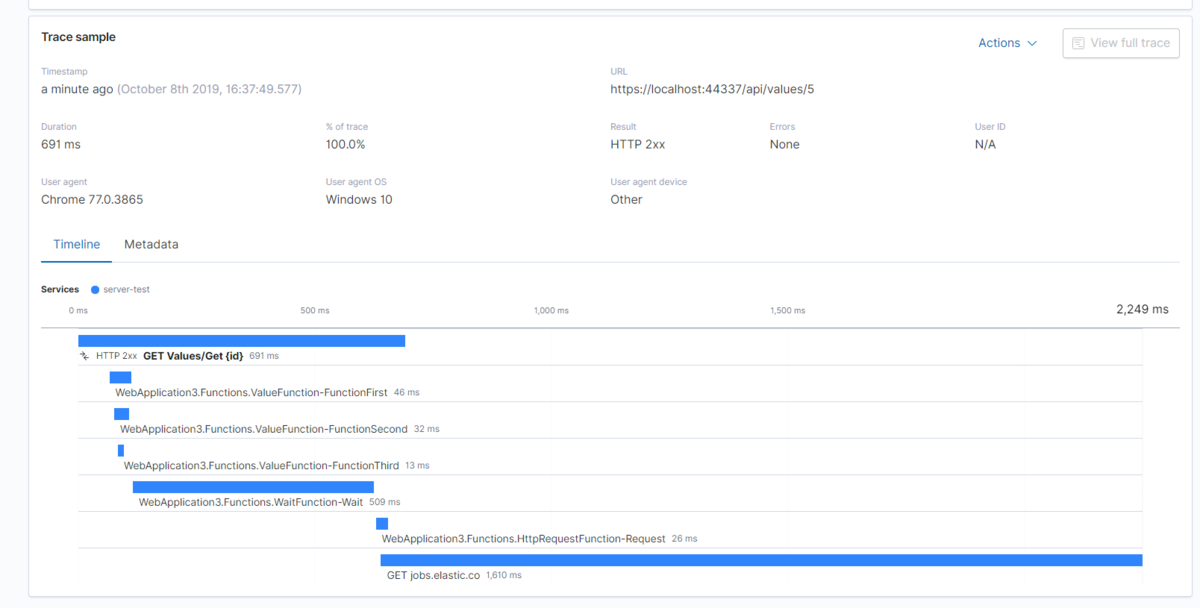This screenshot has height=608, width=1200.
Task: Click the 500 ms timeline axis label
Action: (315, 311)
